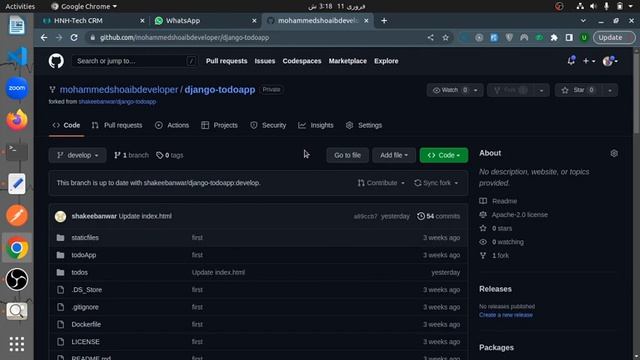Focus the Search or jump to field
The height and width of the screenshot is (360, 640).
[x=134, y=61]
